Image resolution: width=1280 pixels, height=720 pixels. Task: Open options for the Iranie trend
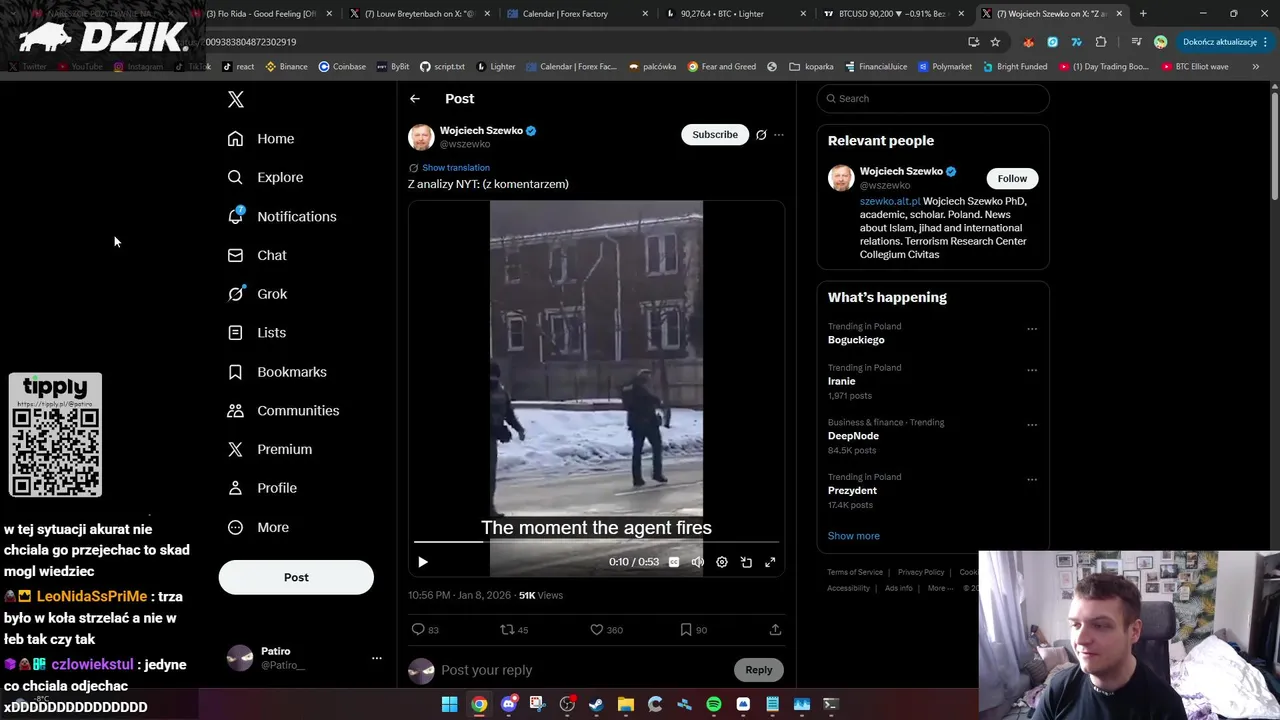[1032, 370]
